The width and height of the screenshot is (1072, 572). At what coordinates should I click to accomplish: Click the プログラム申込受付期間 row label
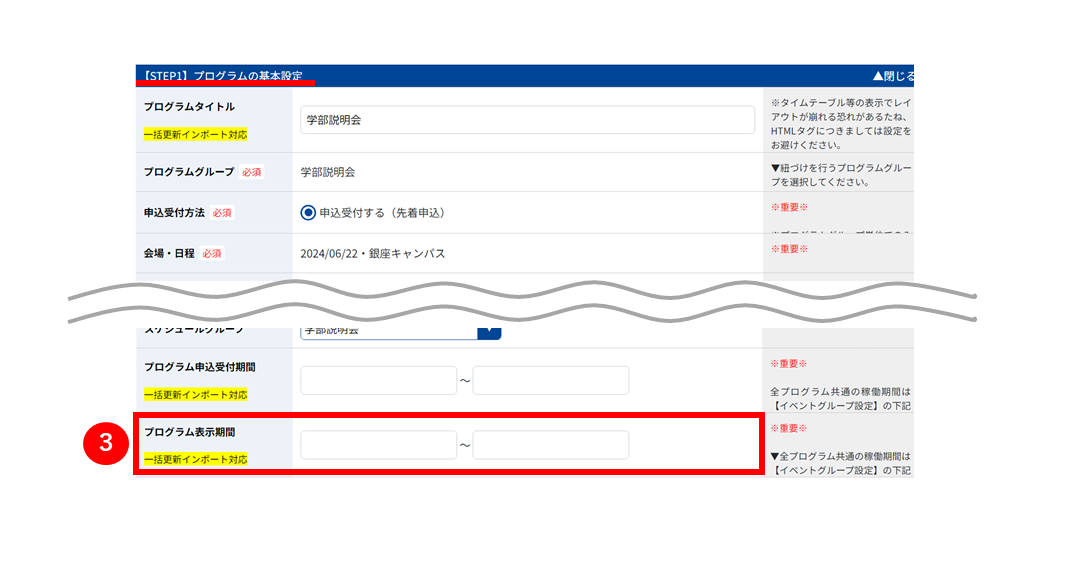point(200,367)
